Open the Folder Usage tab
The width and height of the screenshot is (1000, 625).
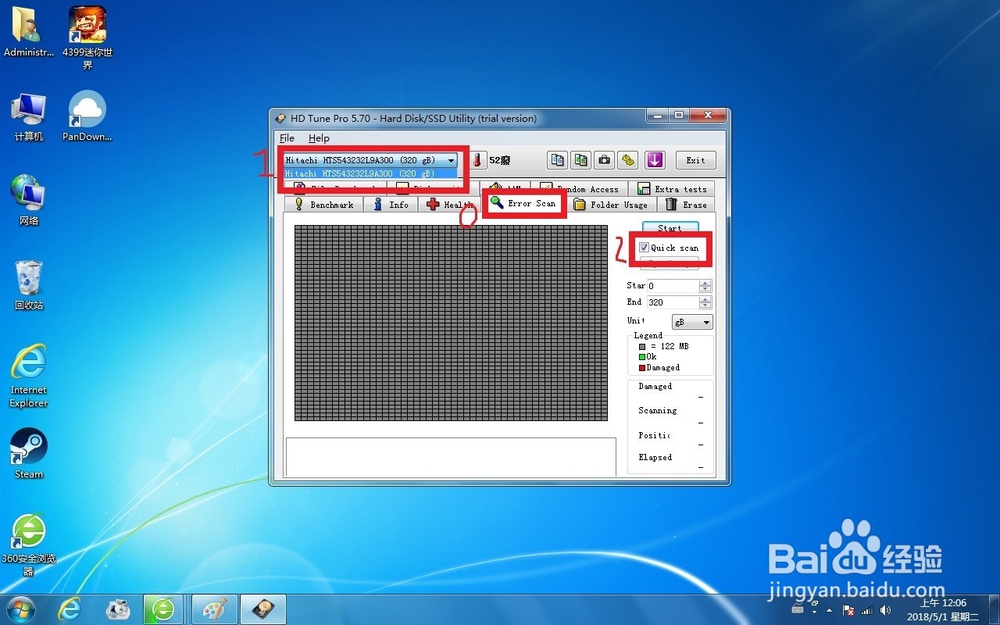point(610,205)
